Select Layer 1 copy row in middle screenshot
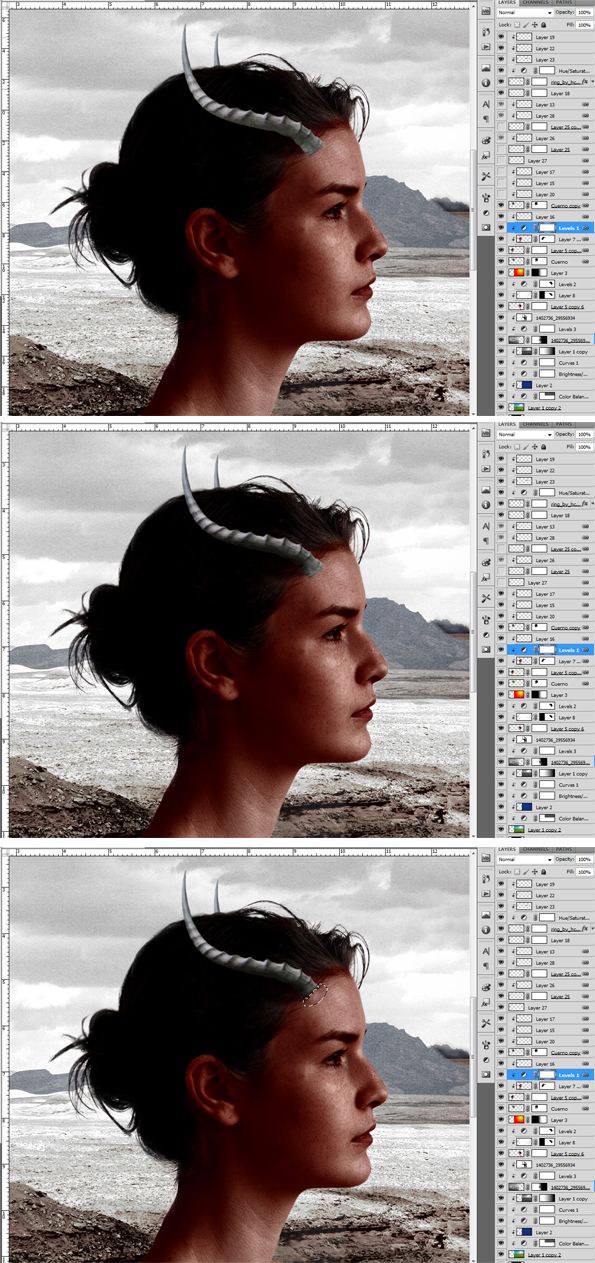The height and width of the screenshot is (1263, 595). 550,774
